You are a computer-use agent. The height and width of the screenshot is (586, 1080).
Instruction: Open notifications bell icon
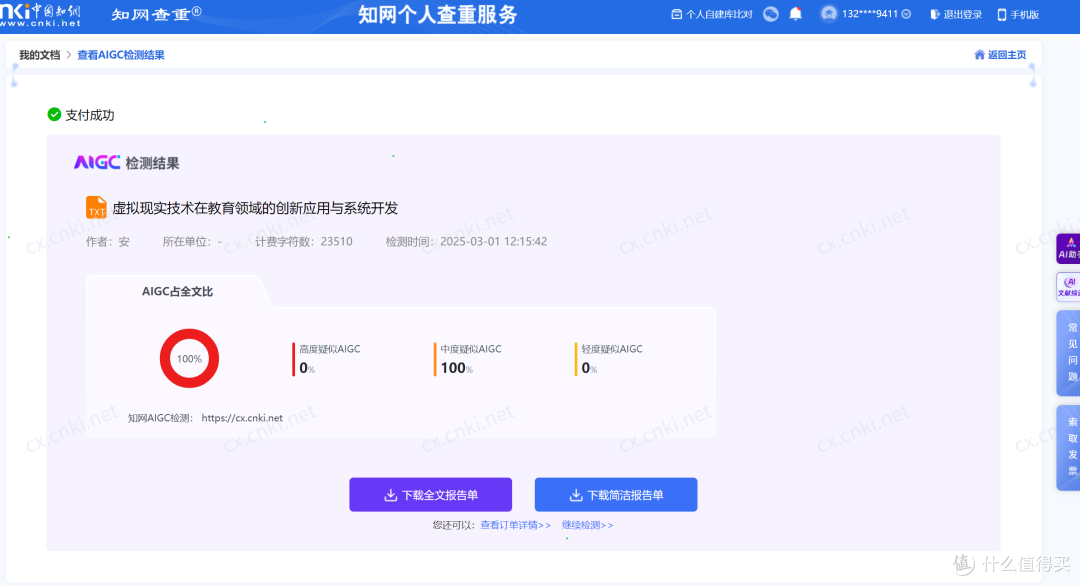pos(796,14)
